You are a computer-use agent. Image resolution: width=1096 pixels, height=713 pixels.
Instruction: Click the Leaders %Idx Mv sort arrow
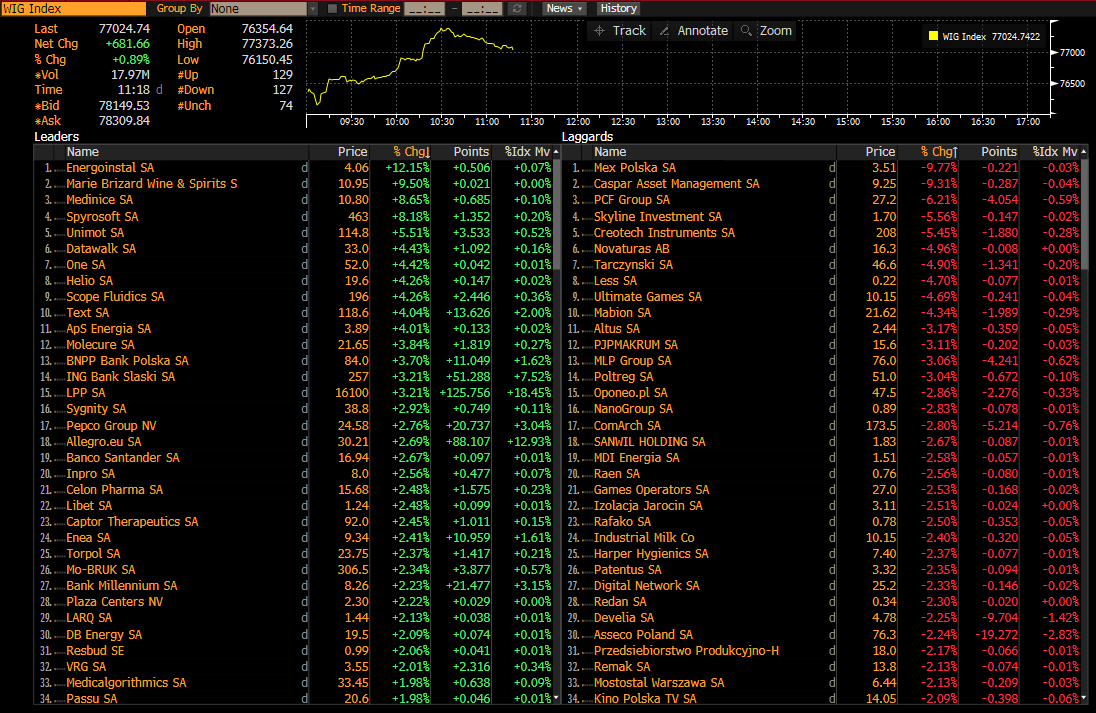pyautogui.click(x=555, y=152)
